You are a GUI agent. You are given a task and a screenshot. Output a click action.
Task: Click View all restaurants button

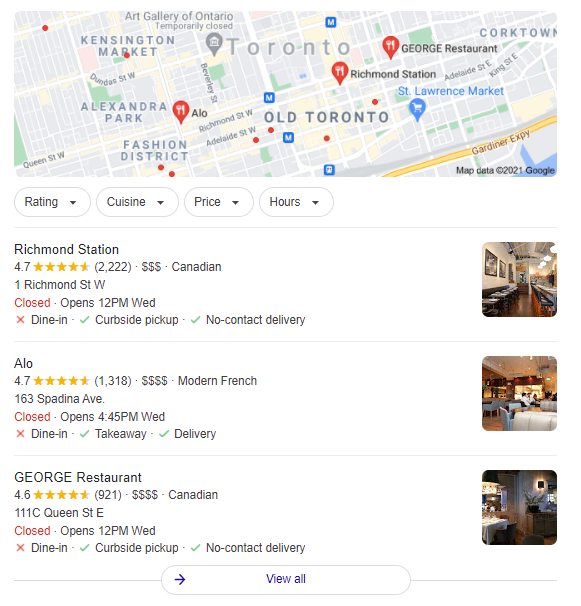pos(286,579)
